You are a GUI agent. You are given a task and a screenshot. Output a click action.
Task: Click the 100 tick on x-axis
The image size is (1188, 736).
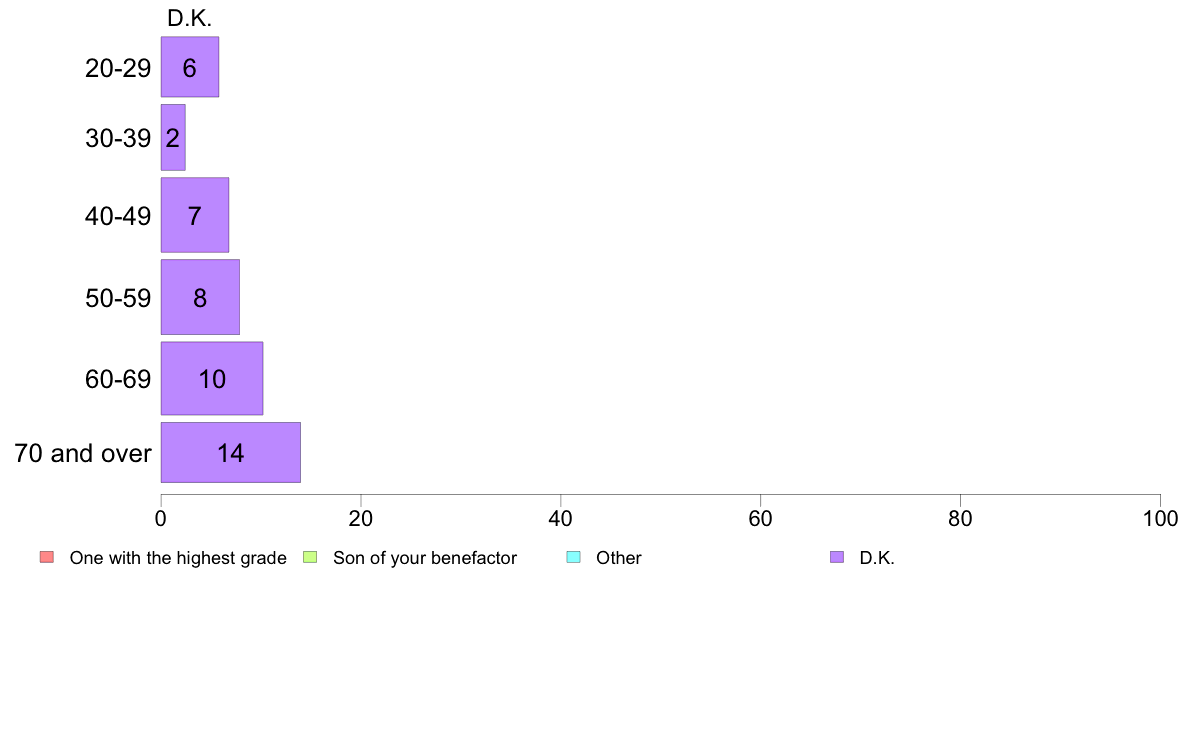(x=1160, y=518)
